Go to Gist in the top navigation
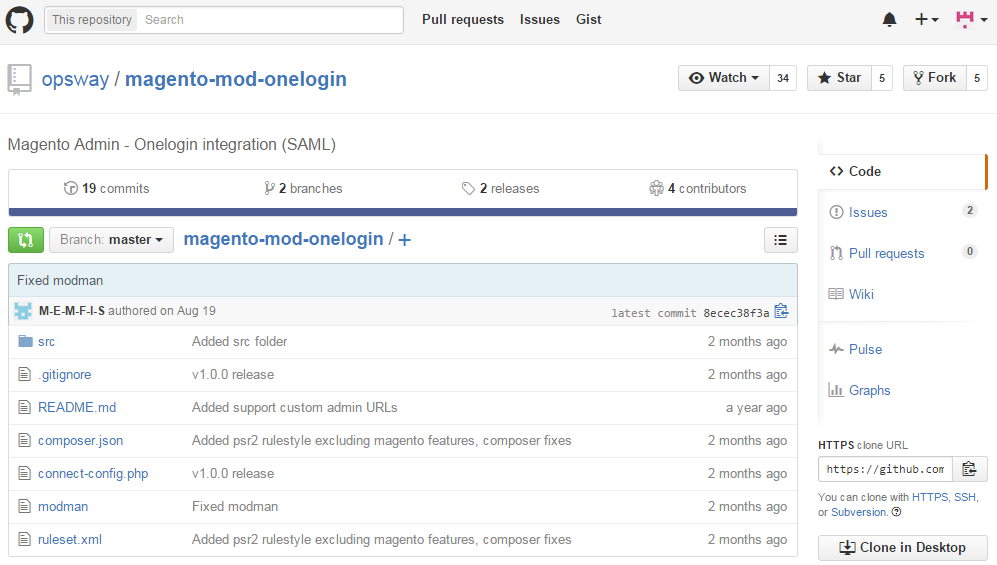997x565 pixels. pos(588,20)
